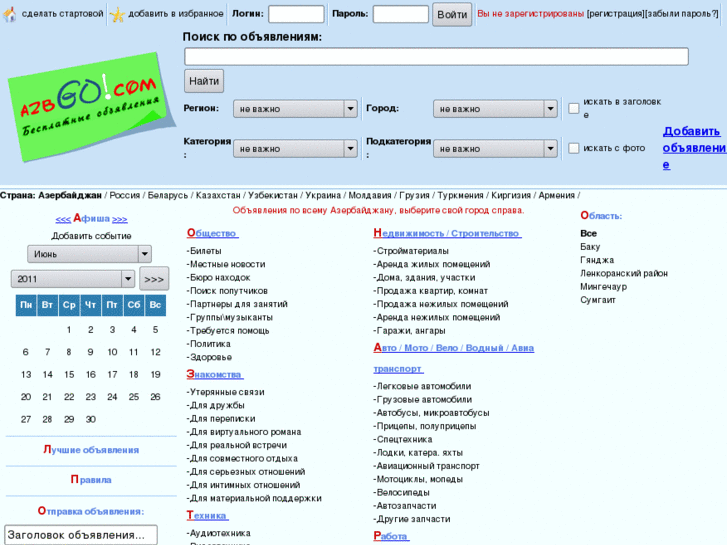Open the Регион dropdown
The height and width of the screenshot is (545, 727).
(295, 108)
